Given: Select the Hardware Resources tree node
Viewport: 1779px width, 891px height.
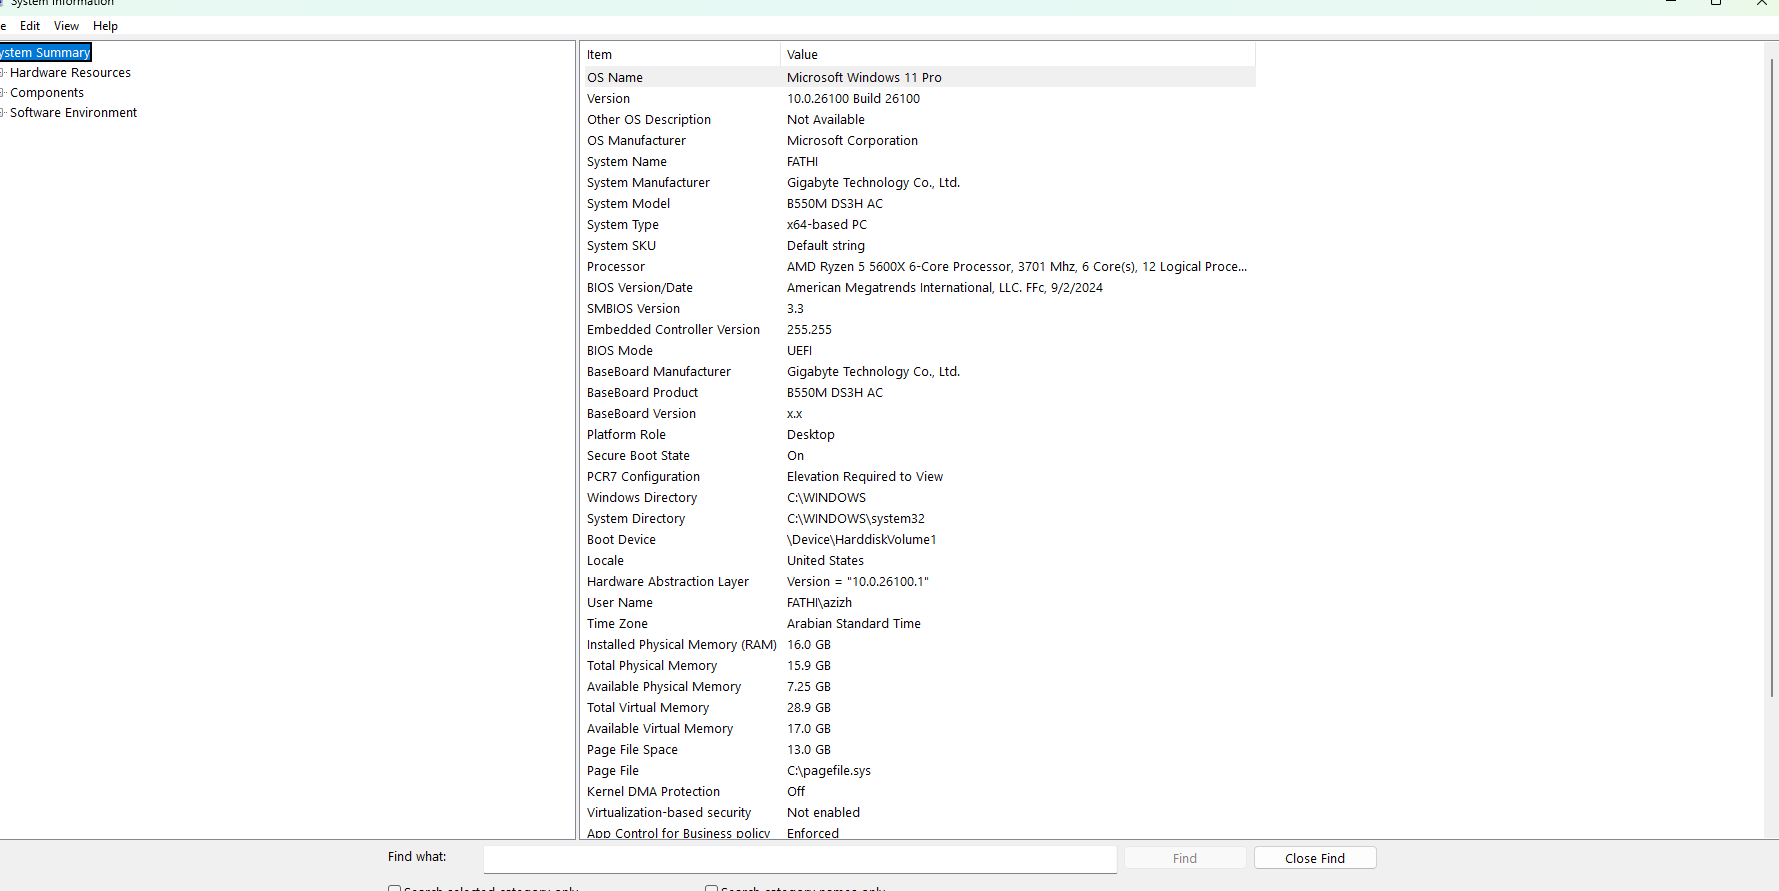Looking at the screenshot, I should [x=70, y=73].
